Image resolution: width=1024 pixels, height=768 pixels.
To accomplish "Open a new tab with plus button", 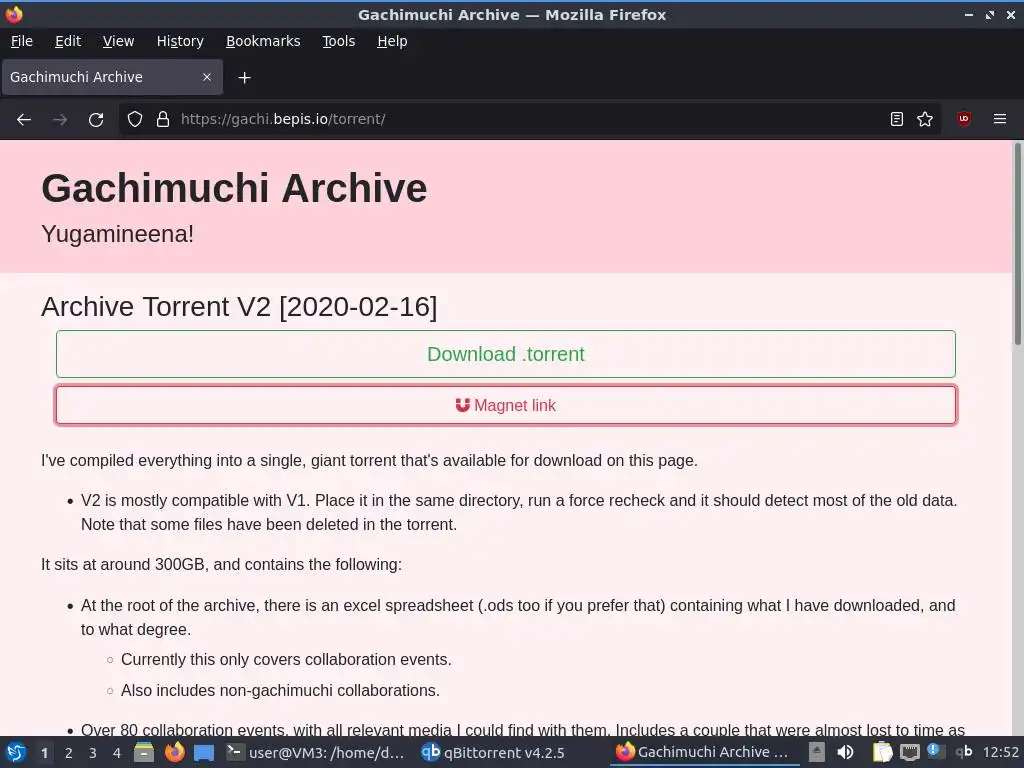I will point(244,78).
